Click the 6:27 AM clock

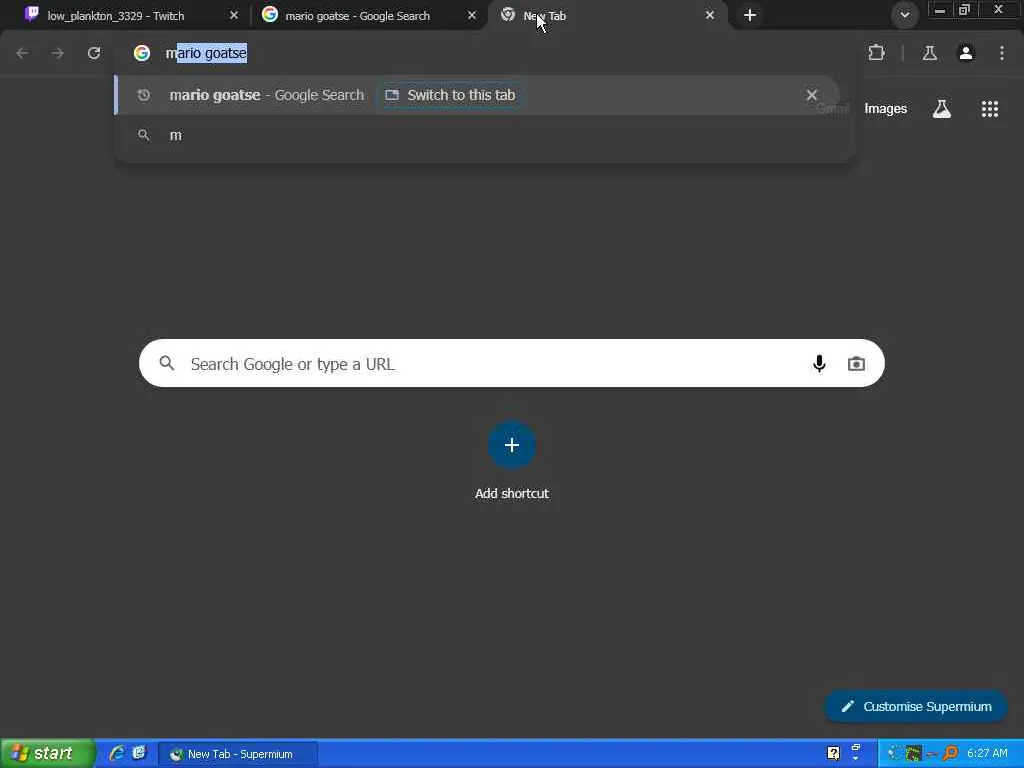point(987,754)
